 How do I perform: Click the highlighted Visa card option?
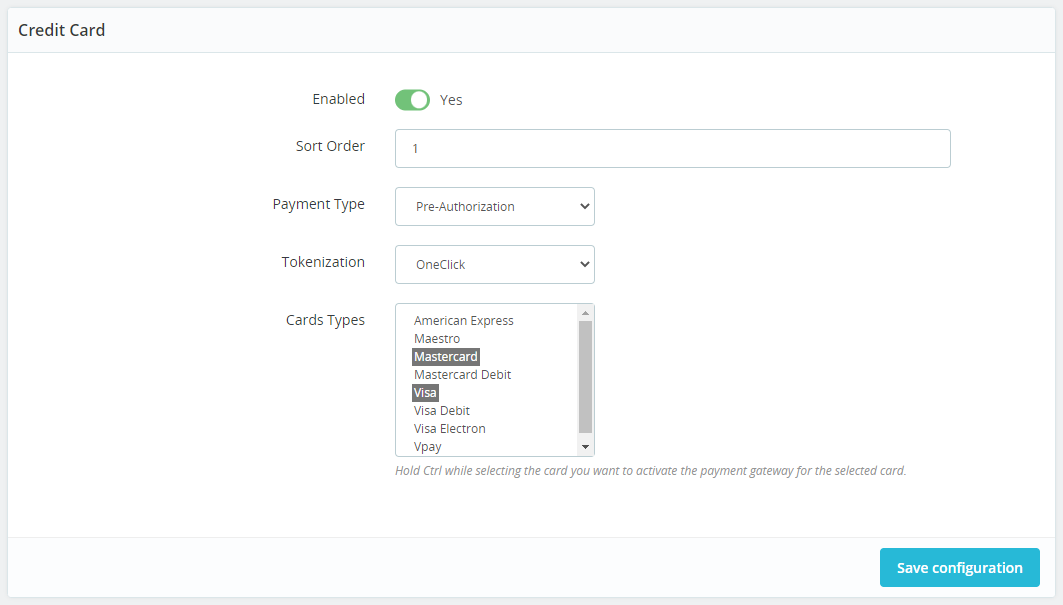[425, 393]
